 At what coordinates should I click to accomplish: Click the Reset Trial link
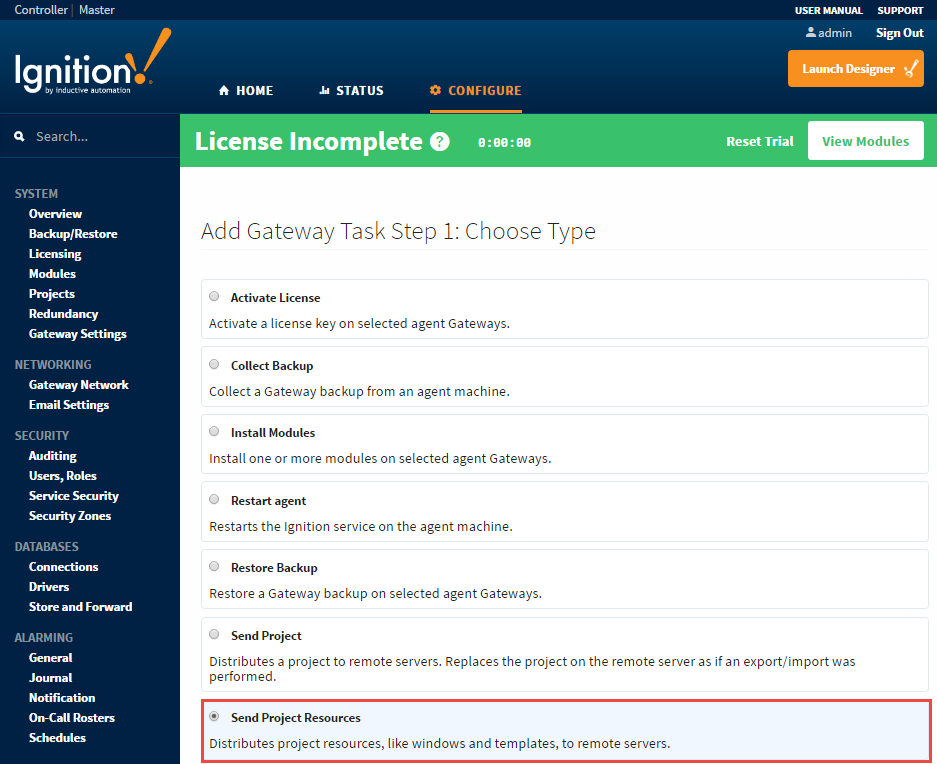(x=759, y=141)
